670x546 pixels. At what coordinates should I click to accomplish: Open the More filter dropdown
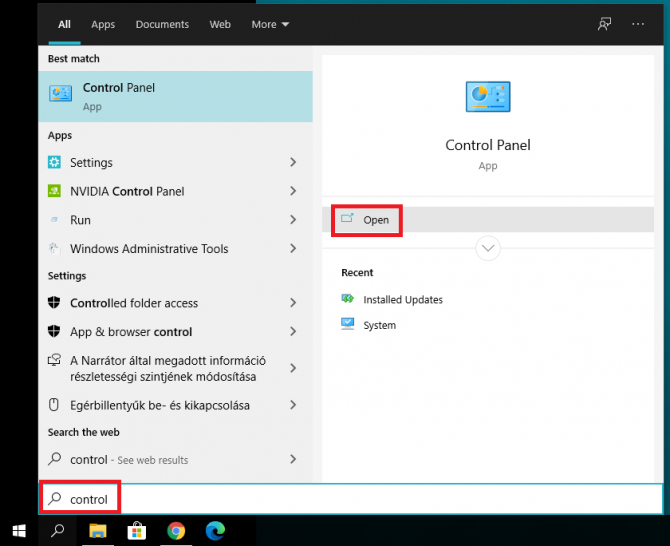270,24
